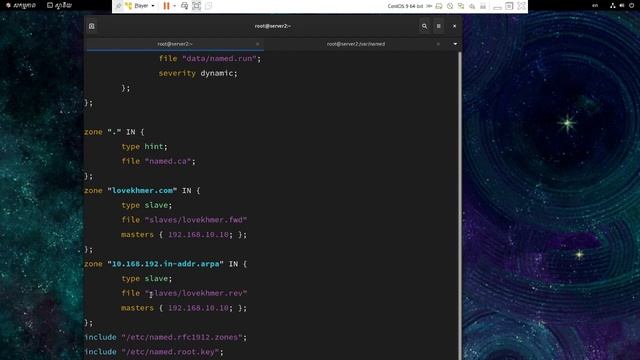Click the CD/DVD device icon
Screen dimensions: 640x360
pos(450,6)
